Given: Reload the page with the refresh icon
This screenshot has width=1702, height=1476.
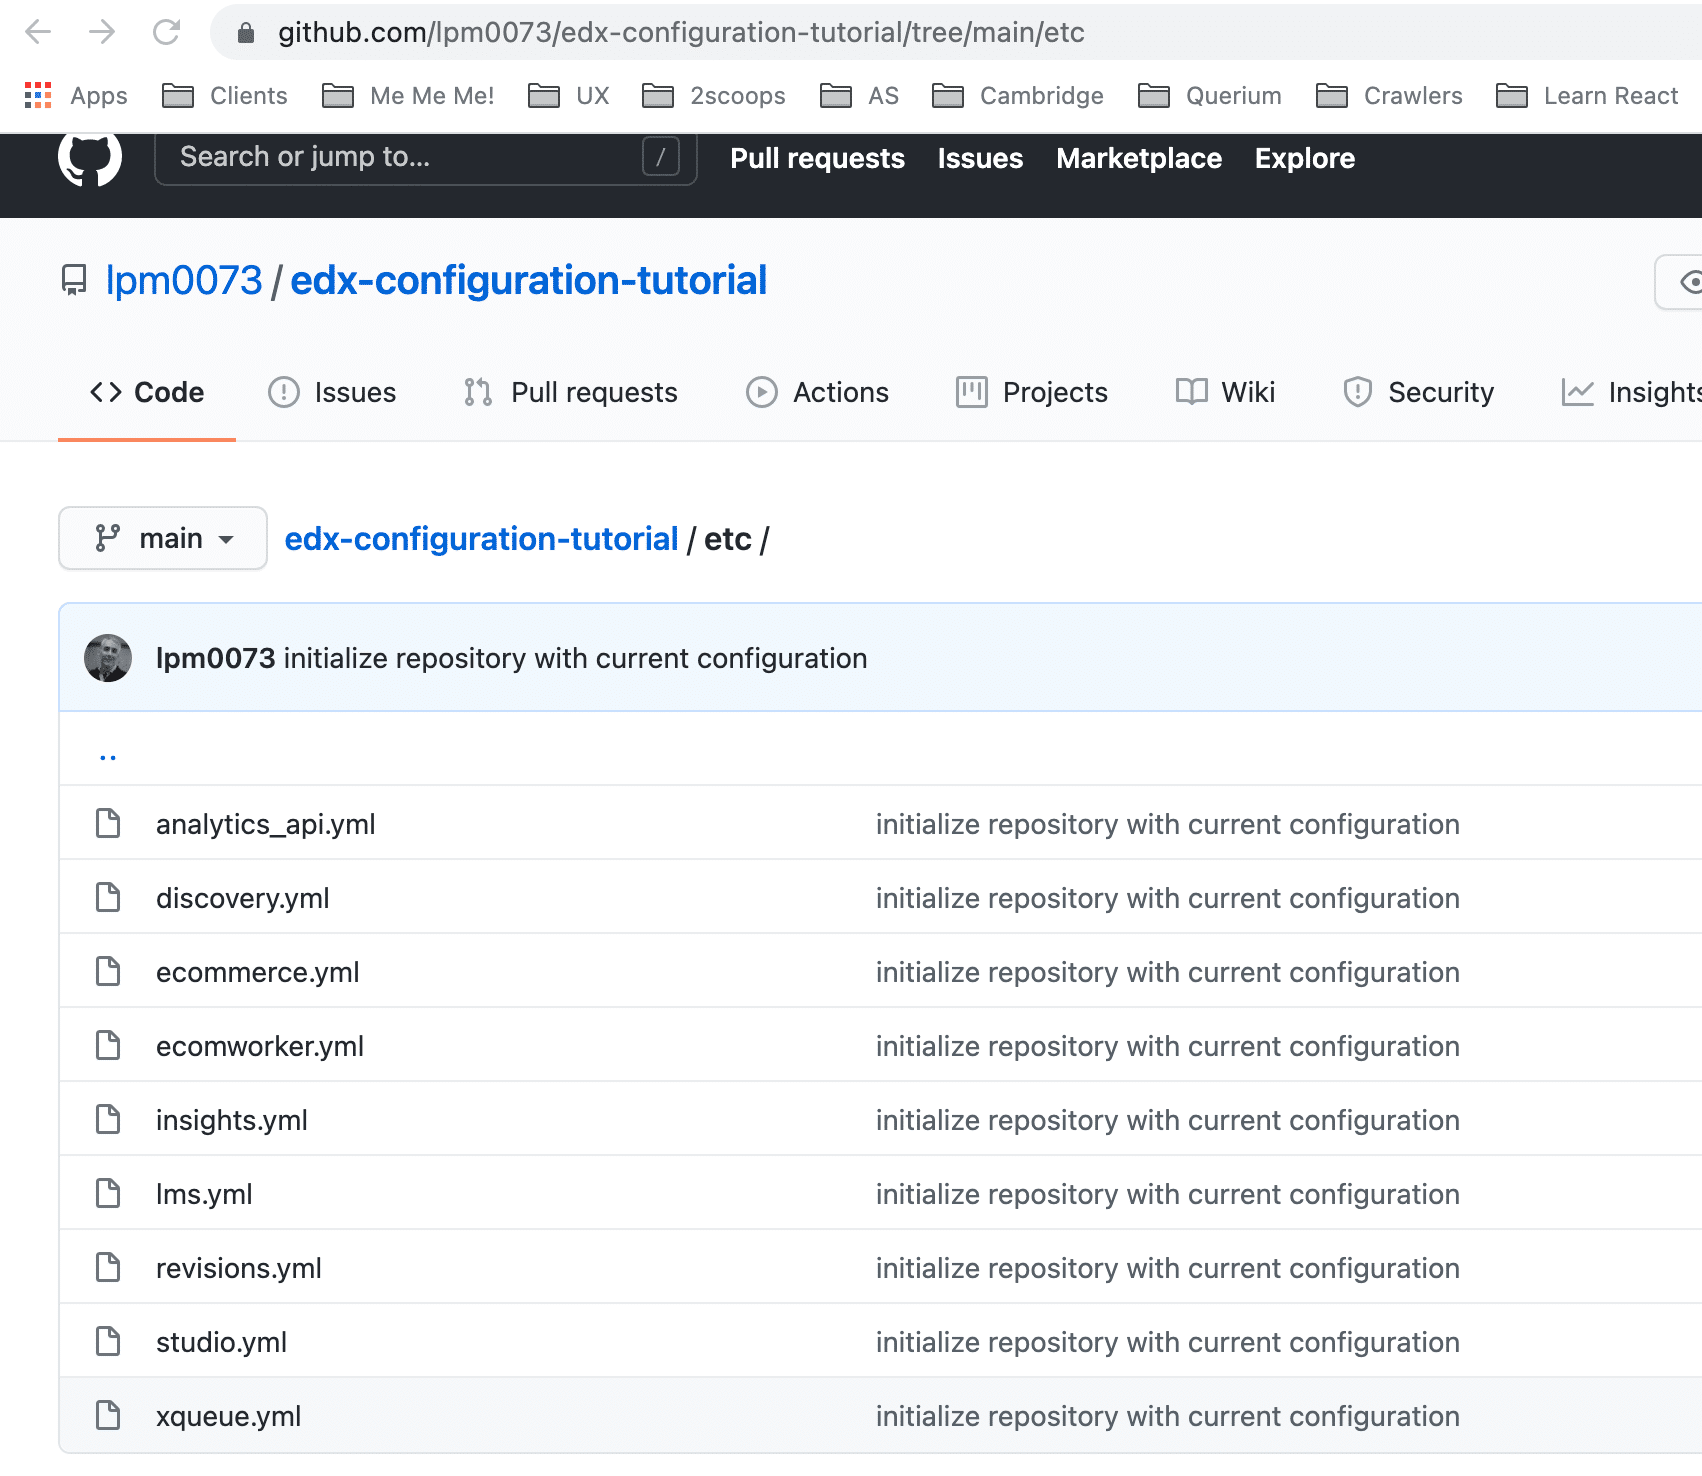Looking at the screenshot, I should 166,32.
